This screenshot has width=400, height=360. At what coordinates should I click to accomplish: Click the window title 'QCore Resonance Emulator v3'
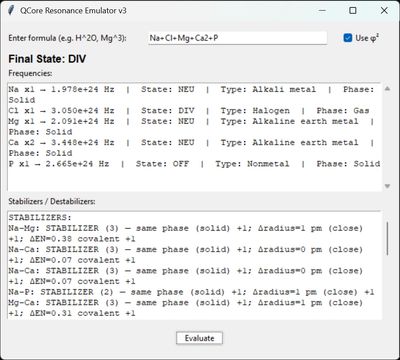pos(73,11)
